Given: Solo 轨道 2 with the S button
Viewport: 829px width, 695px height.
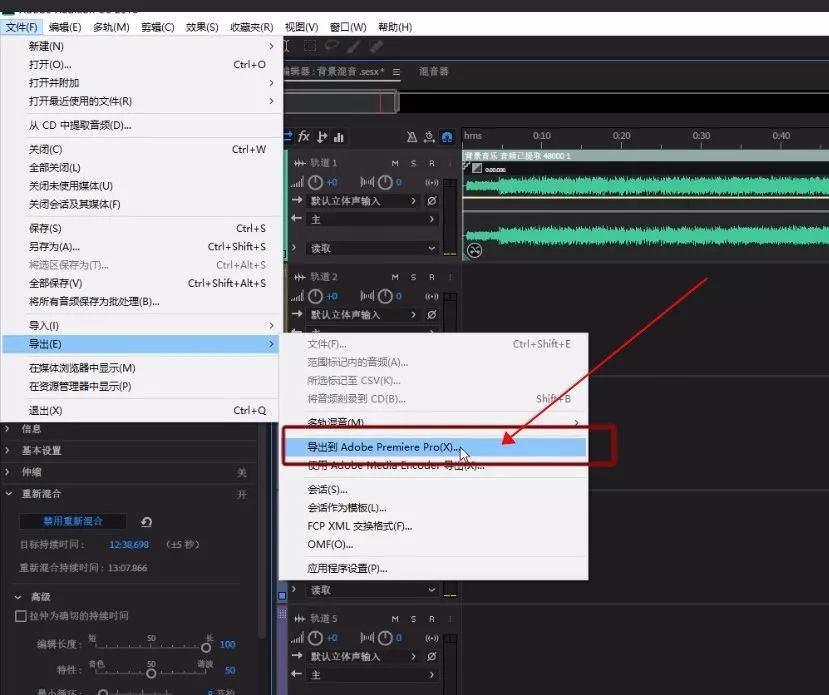Looking at the screenshot, I should click(x=413, y=277).
